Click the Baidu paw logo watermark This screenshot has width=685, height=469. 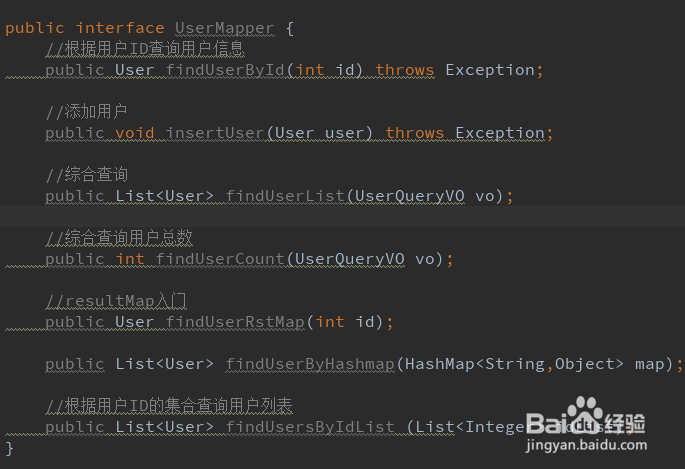point(585,410)
